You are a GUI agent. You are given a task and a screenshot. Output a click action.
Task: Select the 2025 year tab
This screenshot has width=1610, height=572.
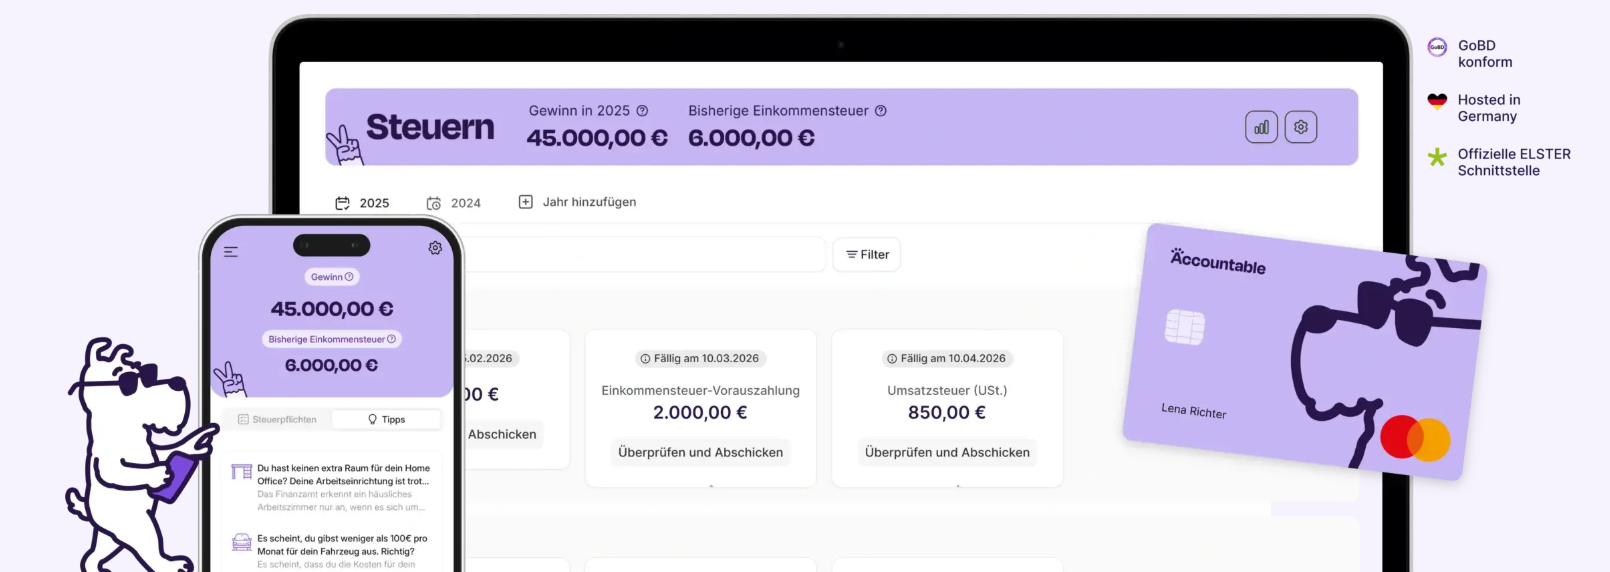362,203
